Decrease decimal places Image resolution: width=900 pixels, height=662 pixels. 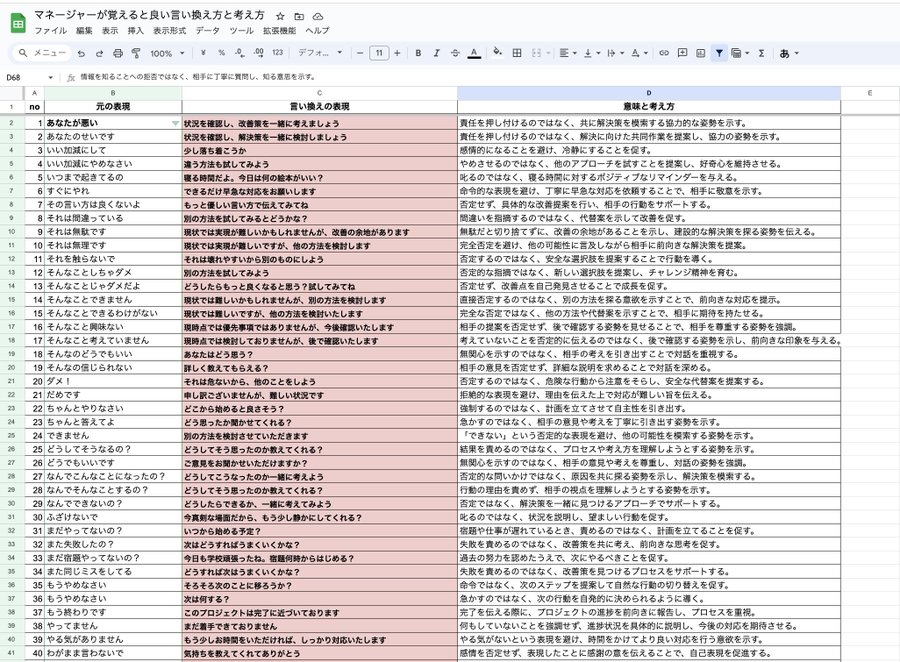240,53
